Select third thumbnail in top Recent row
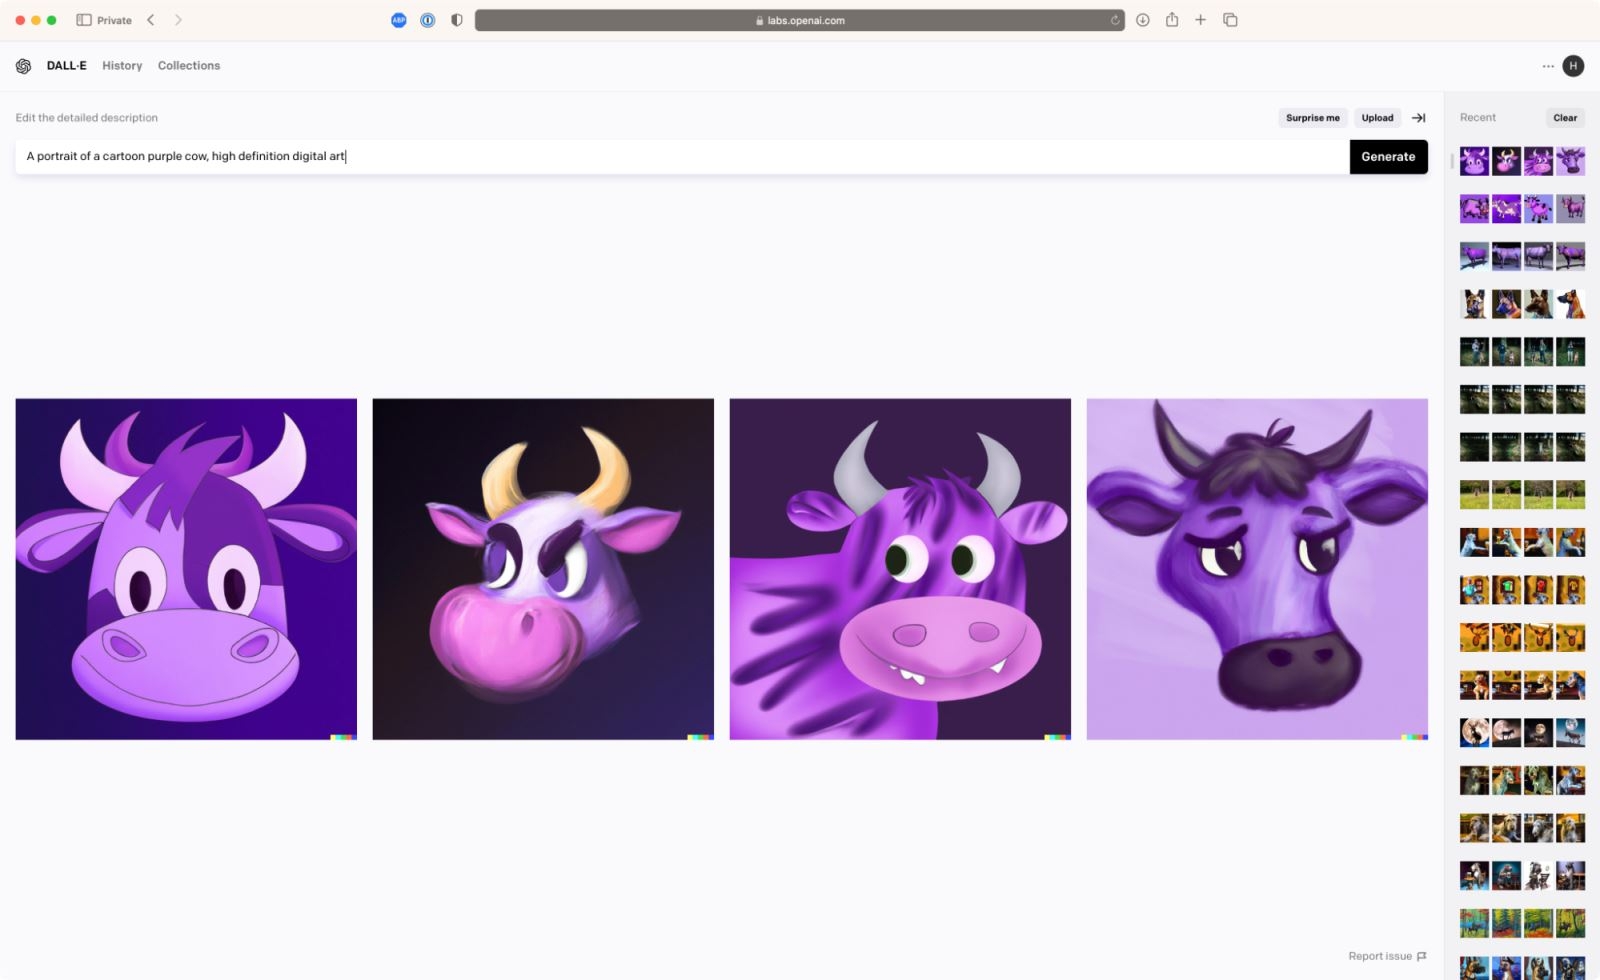 [1538, 161]
